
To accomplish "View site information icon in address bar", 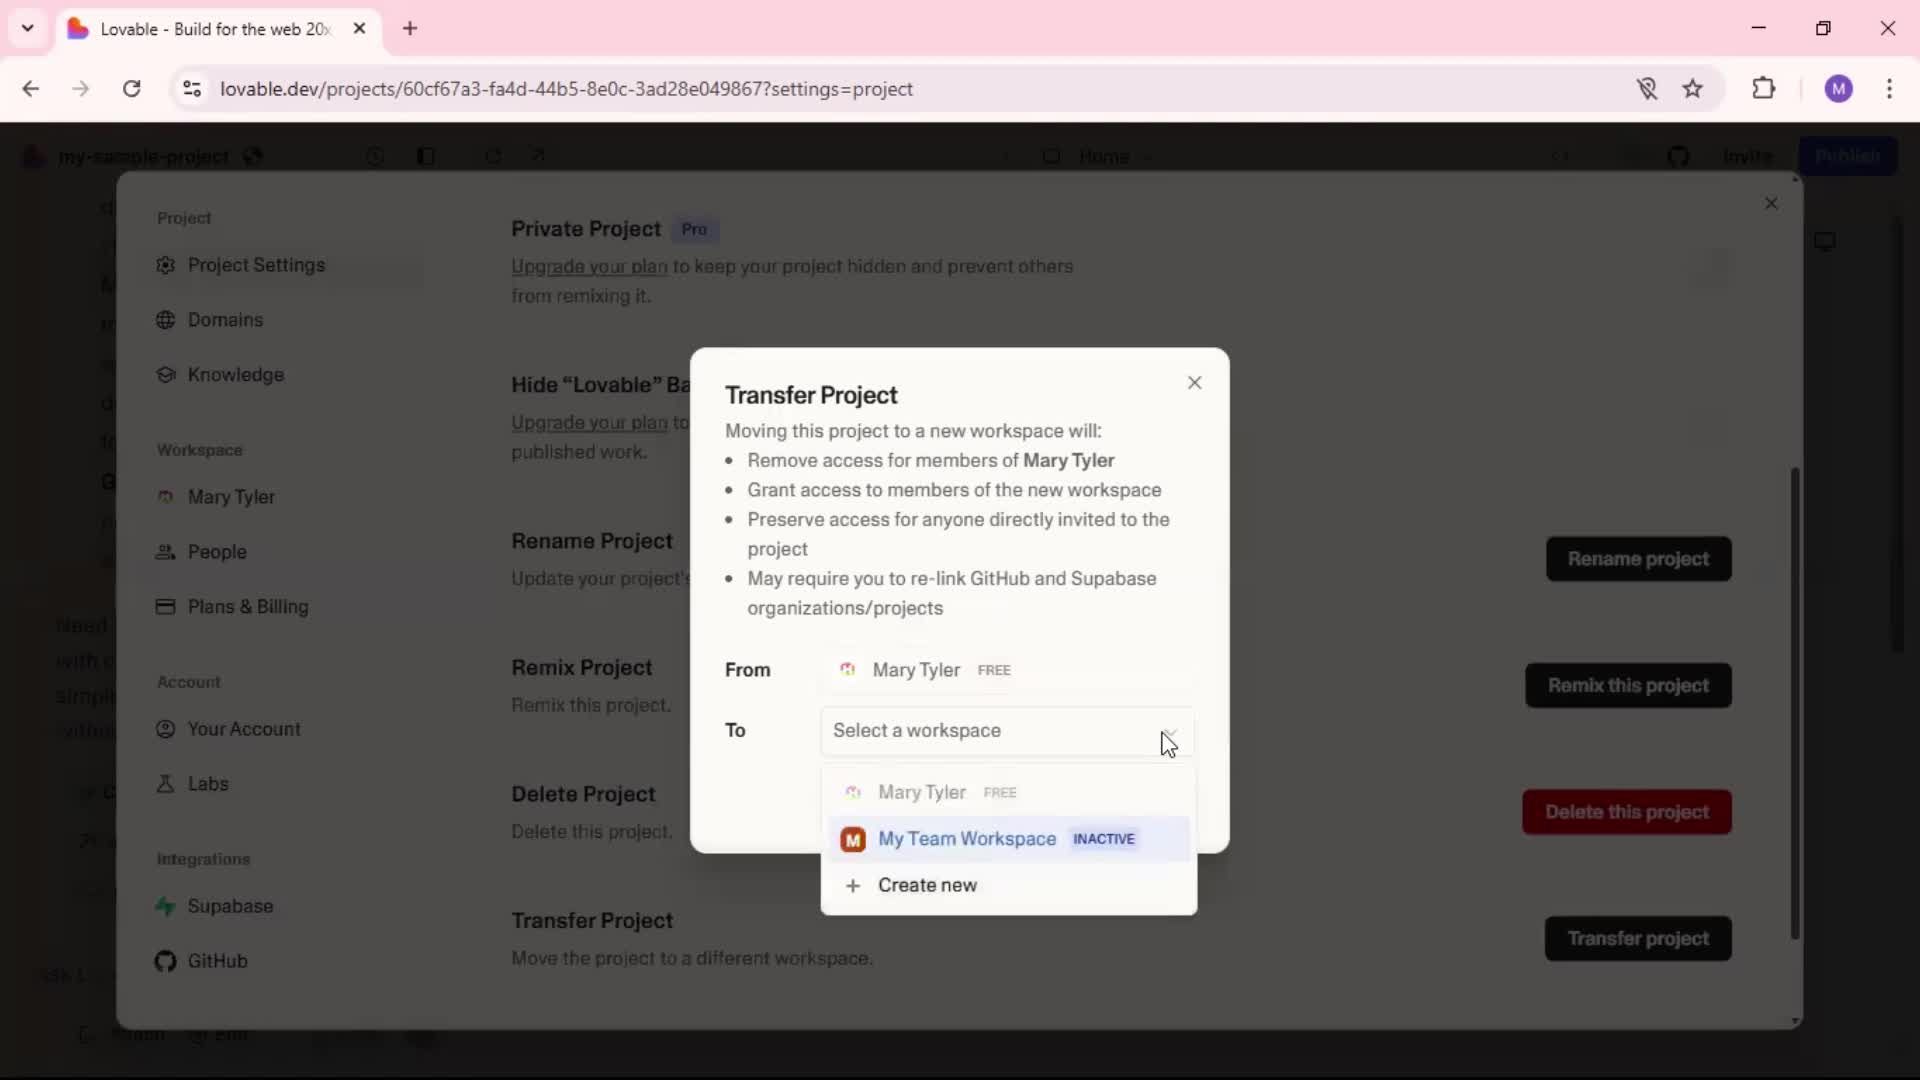I will [x=192, y=89].
